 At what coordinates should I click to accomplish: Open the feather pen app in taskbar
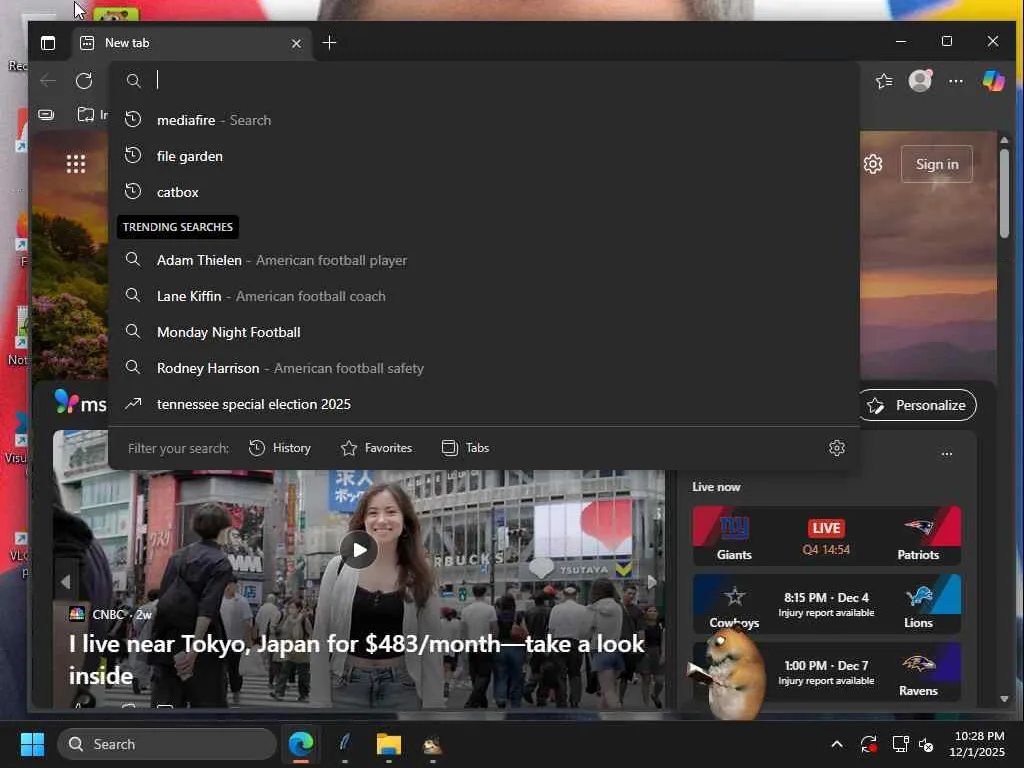tap(345, 744)
